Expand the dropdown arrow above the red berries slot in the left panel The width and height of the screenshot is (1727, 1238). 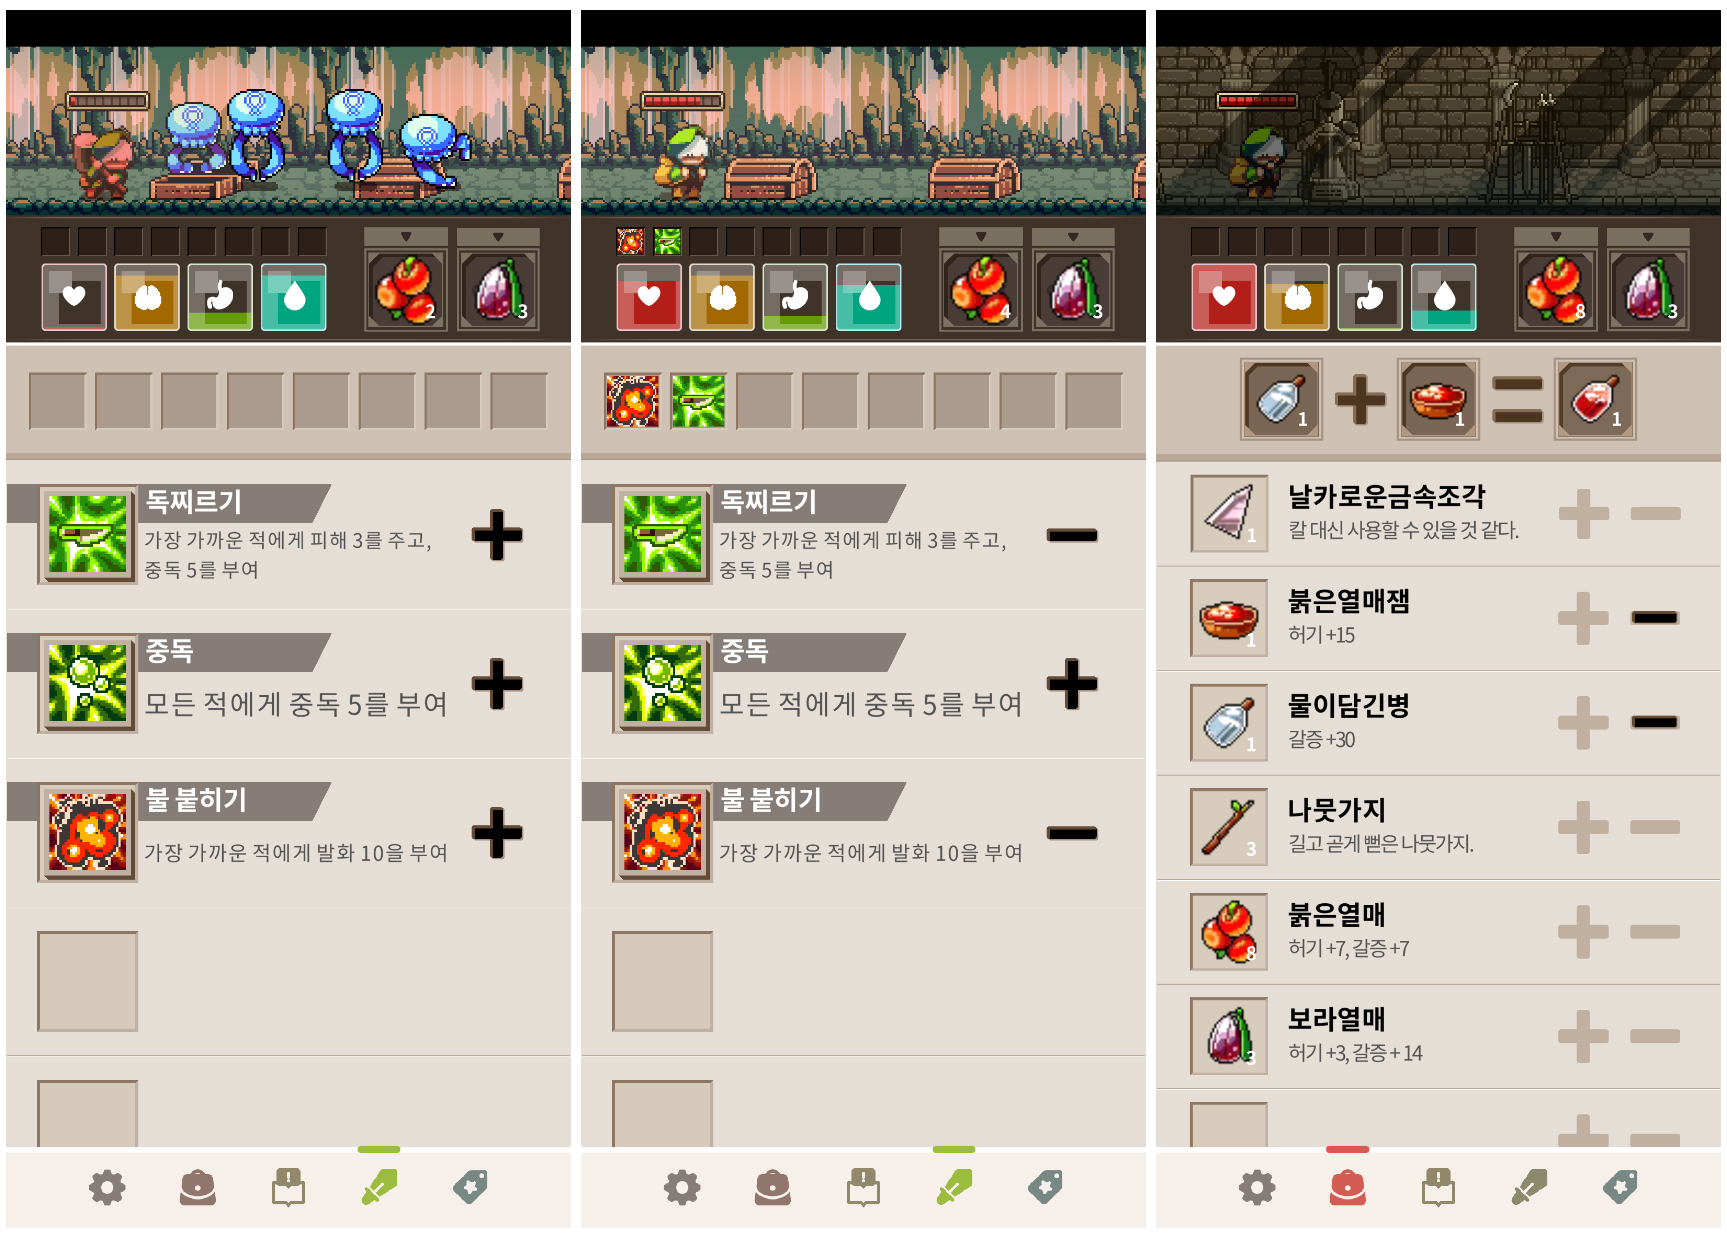[x=406, y=237]
